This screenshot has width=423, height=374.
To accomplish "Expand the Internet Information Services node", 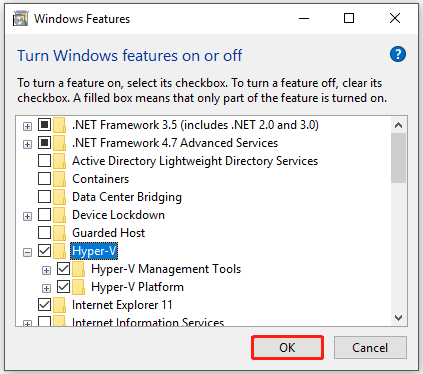I will [27, 323].
